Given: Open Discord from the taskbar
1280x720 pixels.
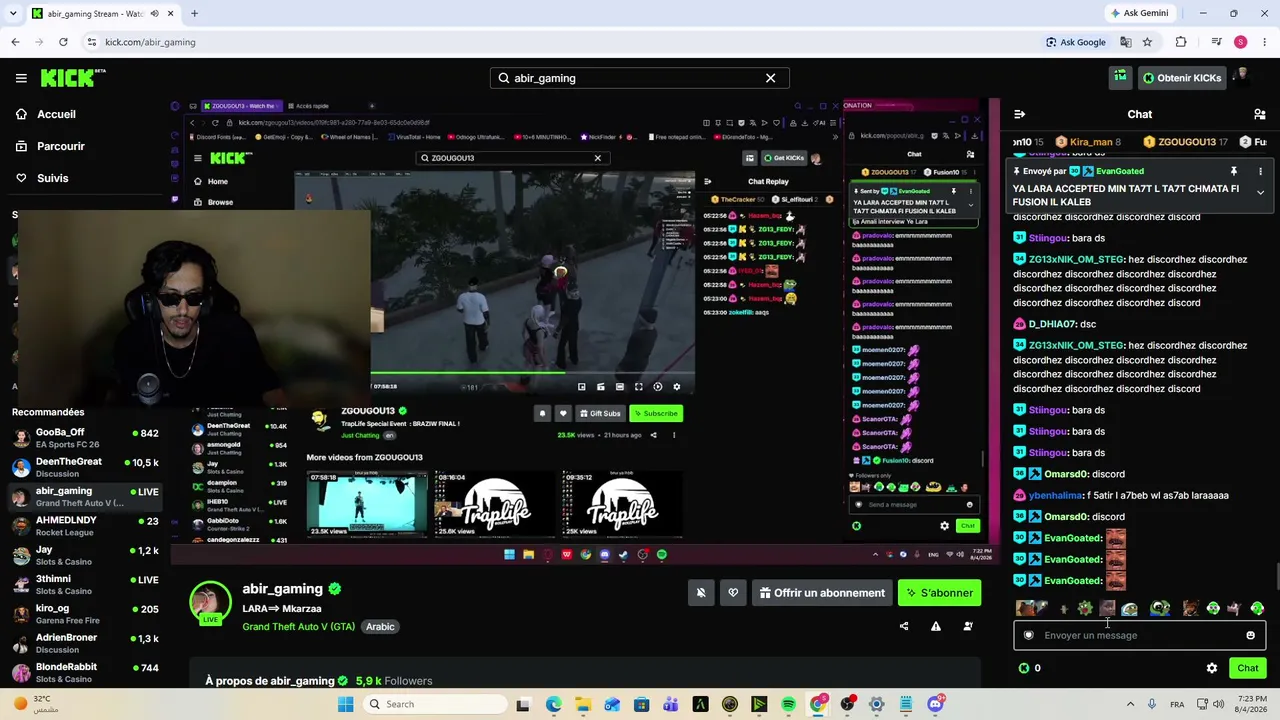Looking at the screenshot, I should 935,704.
